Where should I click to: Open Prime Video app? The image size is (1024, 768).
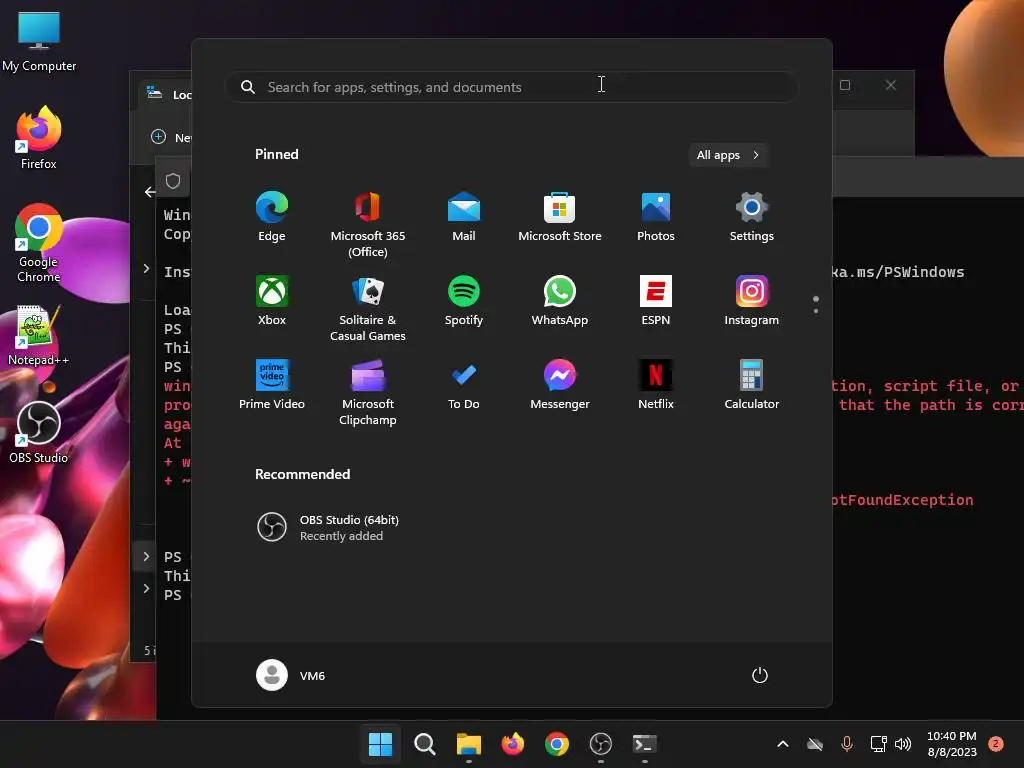pyautogui.click(x=272, y=385)
